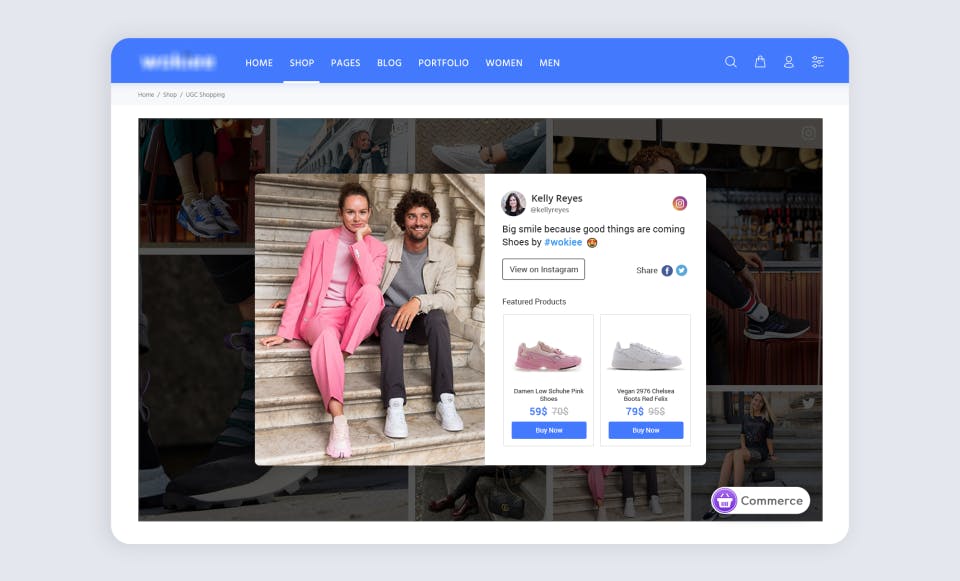
Task: Share post via Facebook icon
Action: (x=667, y=271)
